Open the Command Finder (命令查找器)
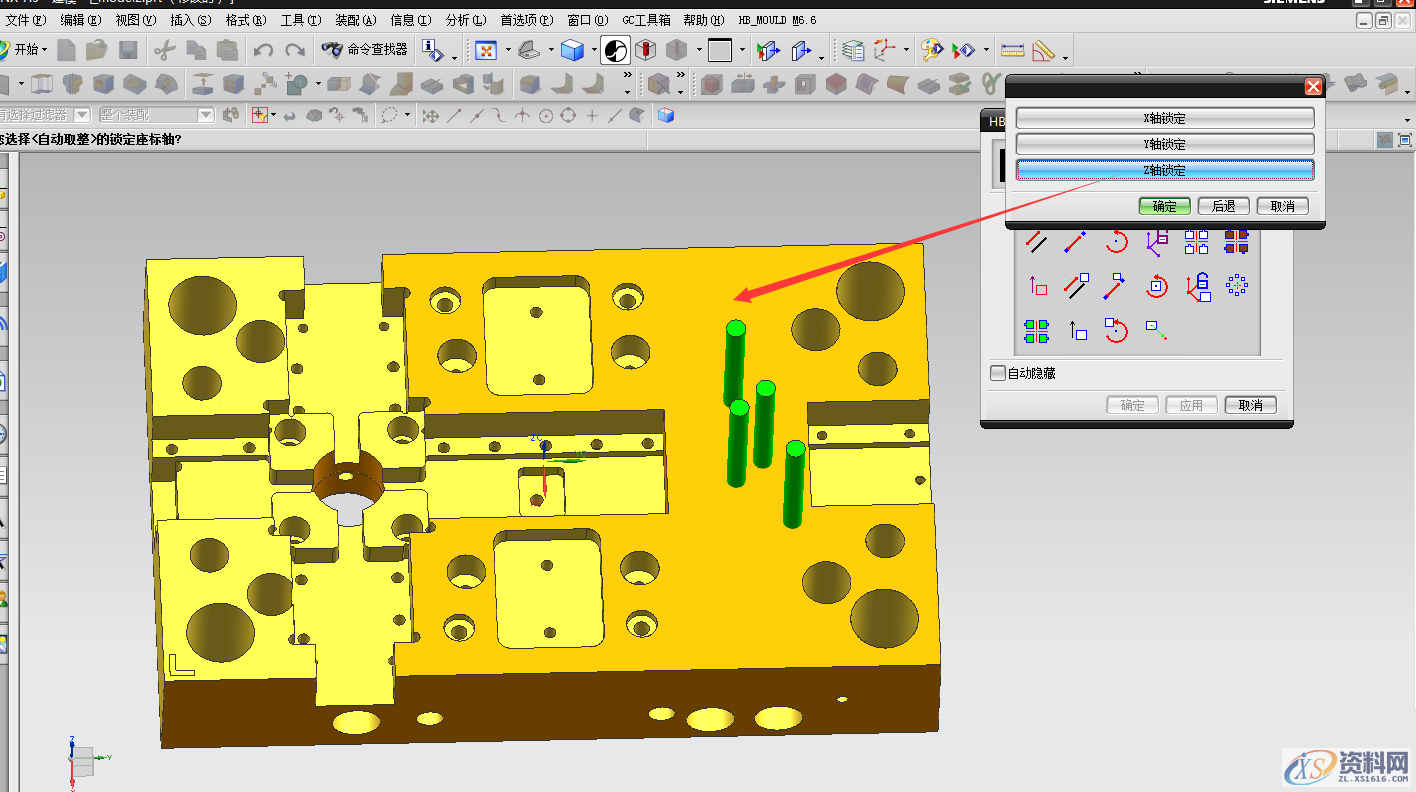The width and height of the screenshot is (1416, 792). (365, 49)
